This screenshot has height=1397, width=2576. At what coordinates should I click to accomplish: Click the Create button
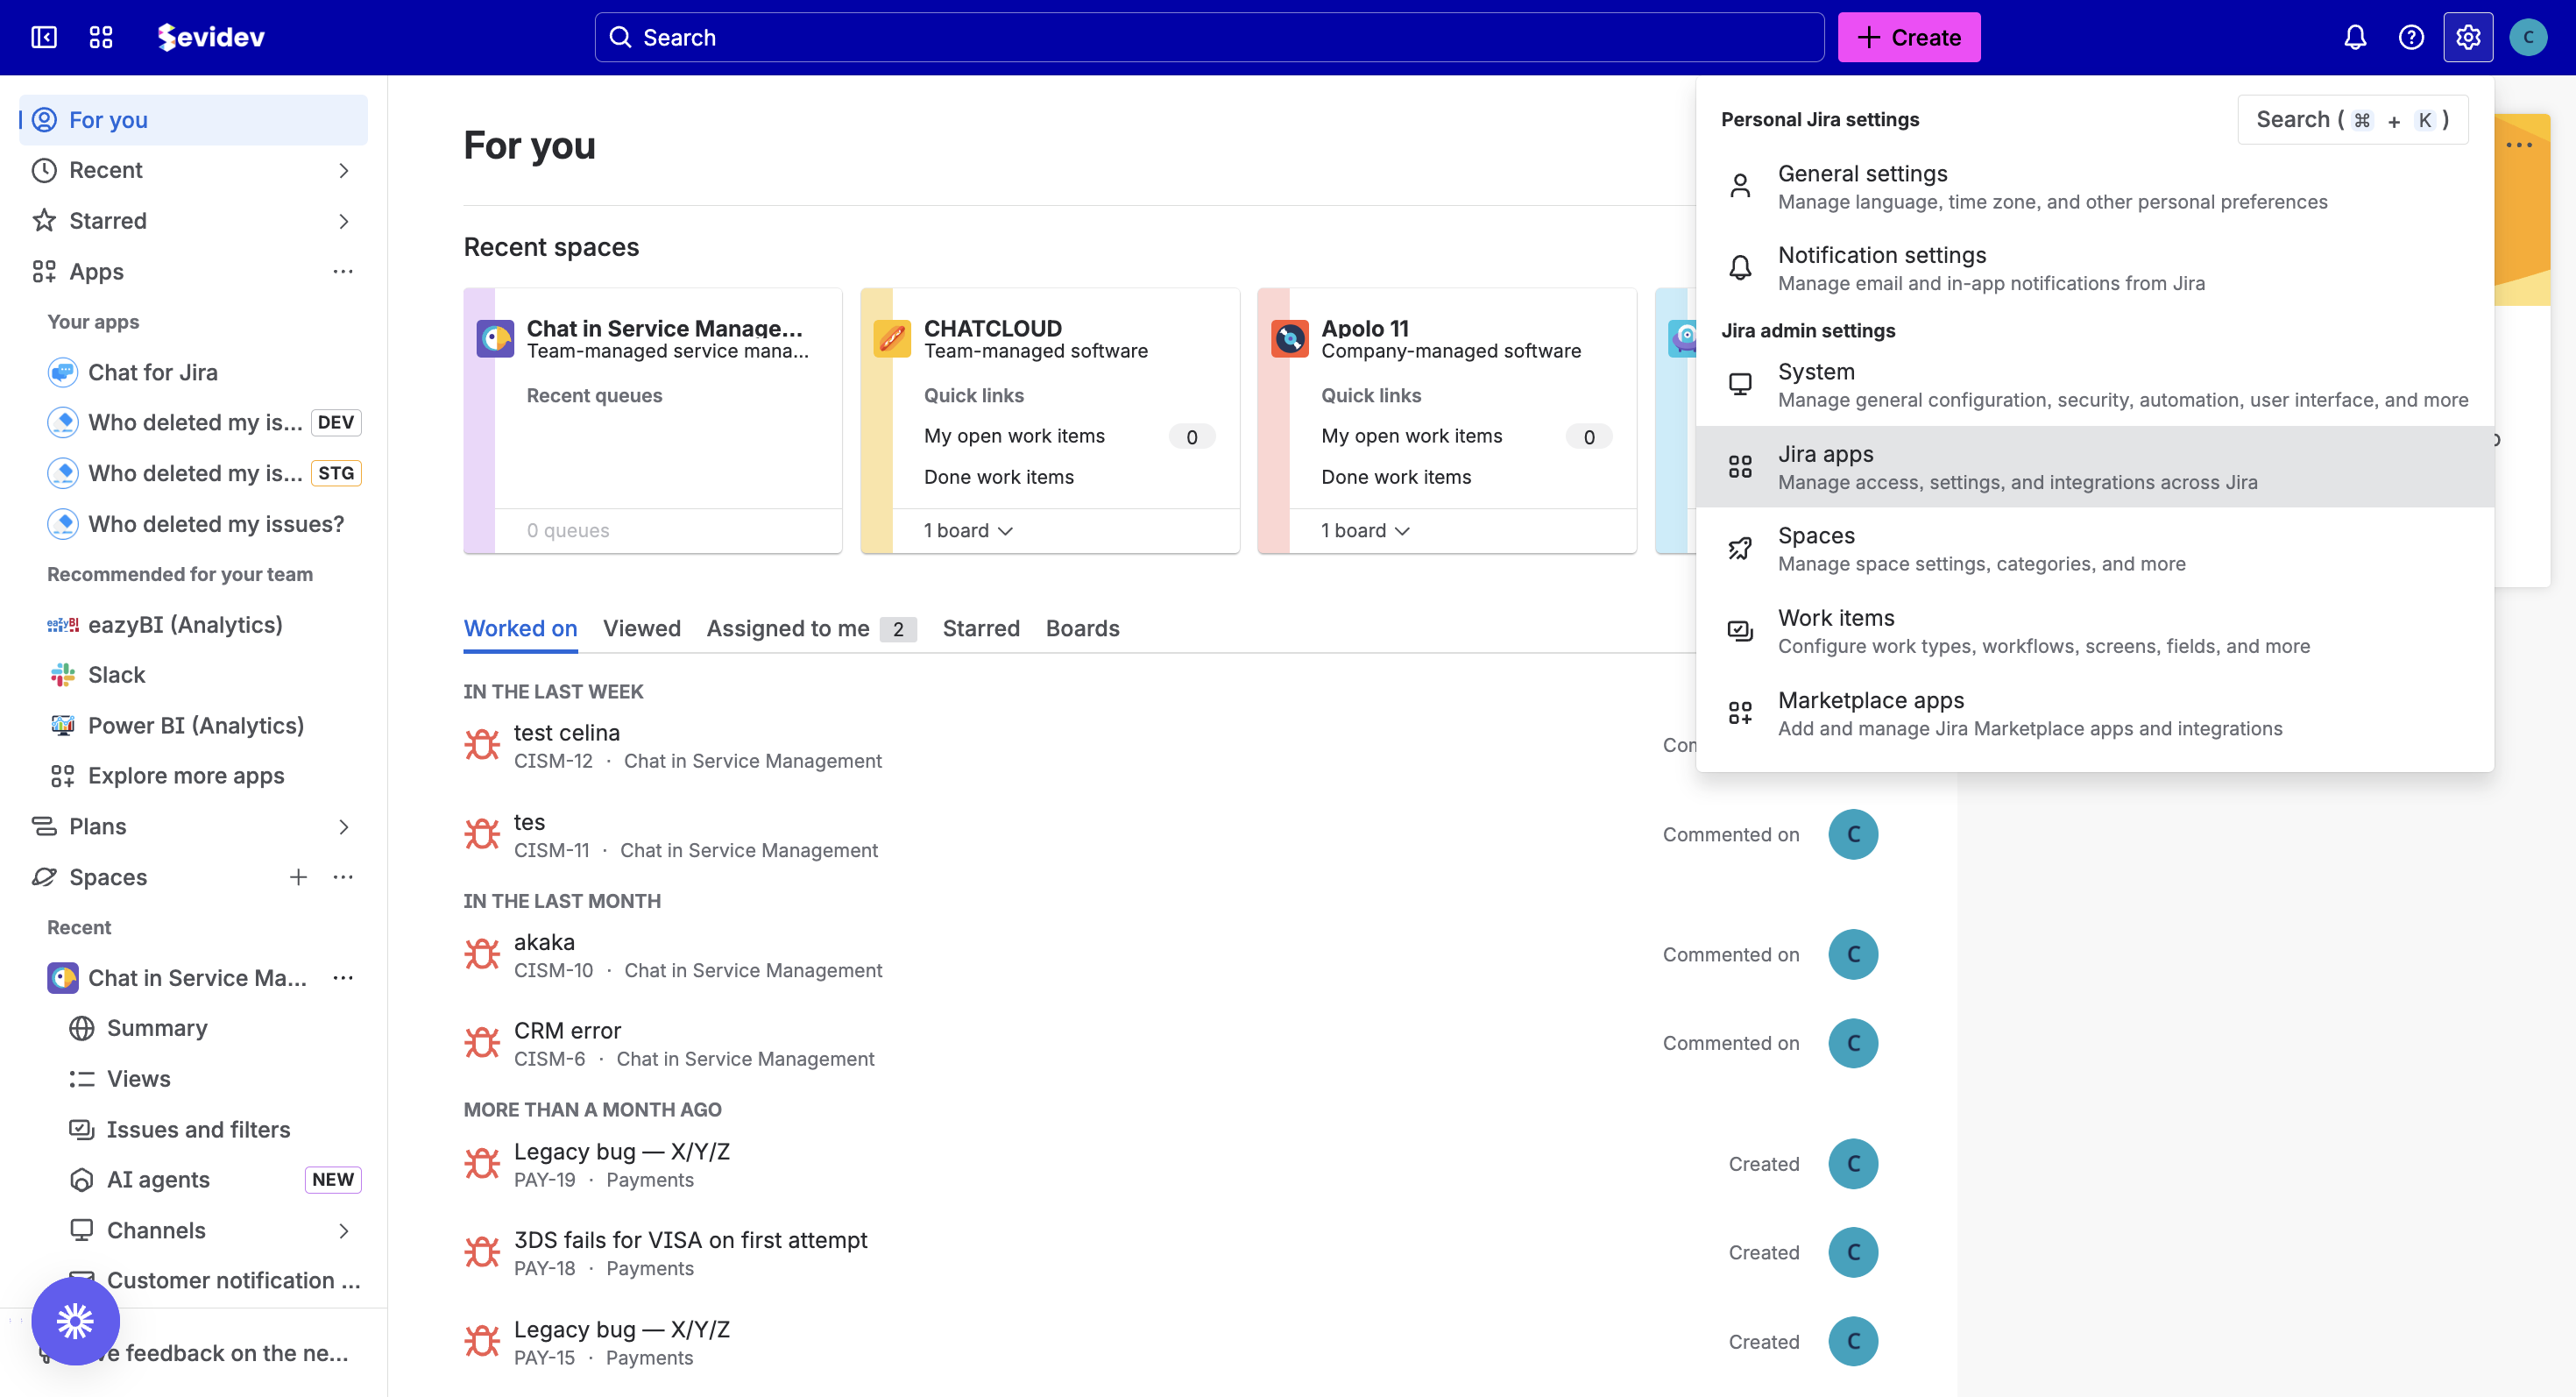pyautogui.click(x=1908, y=37)
